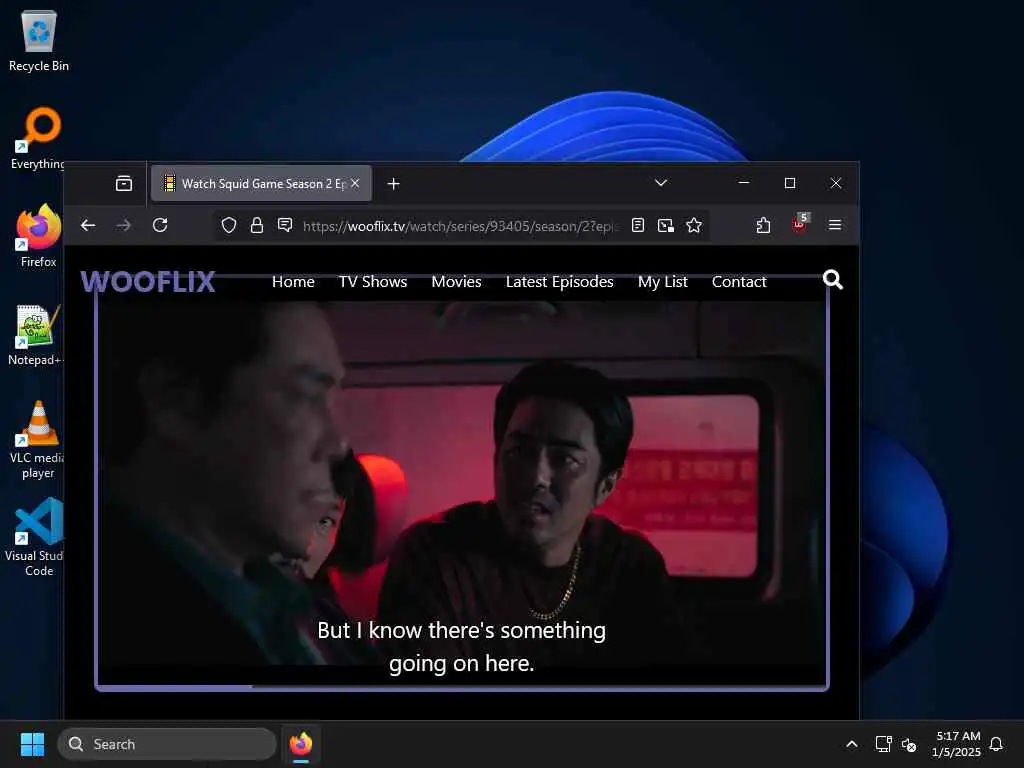Reload the current page
The image size is (1024, 768).
[x=160, y=225]
